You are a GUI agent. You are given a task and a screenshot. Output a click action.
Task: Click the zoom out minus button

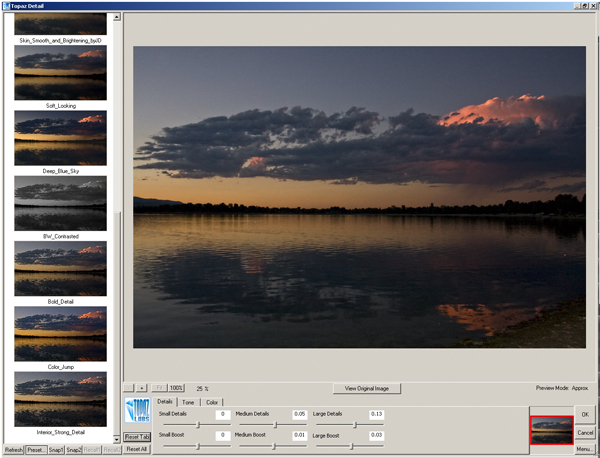(130, 387)
